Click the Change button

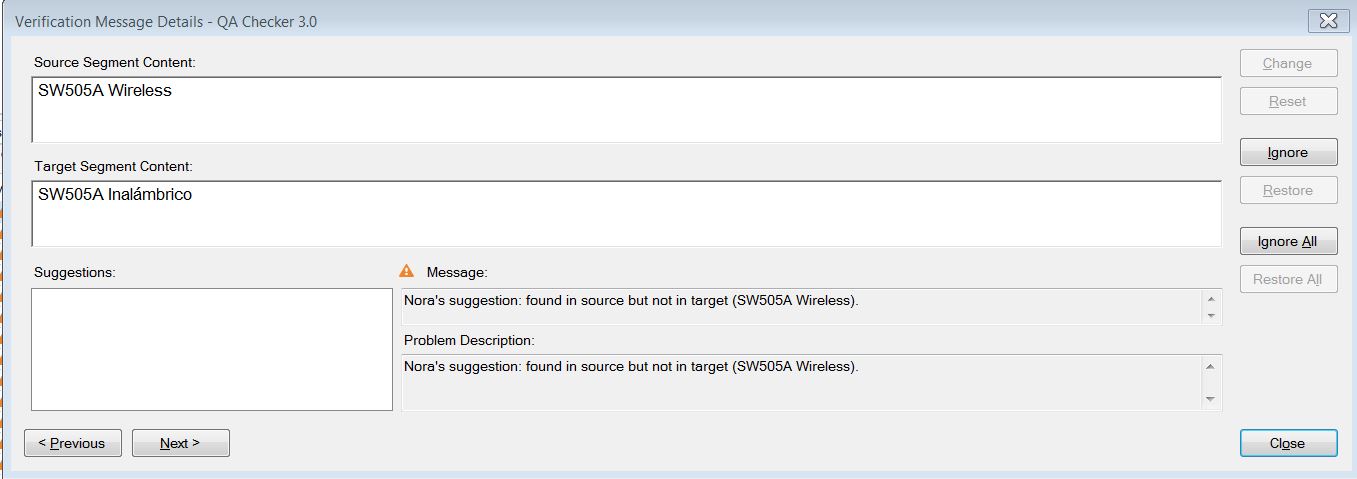(x=1288, y=63)
